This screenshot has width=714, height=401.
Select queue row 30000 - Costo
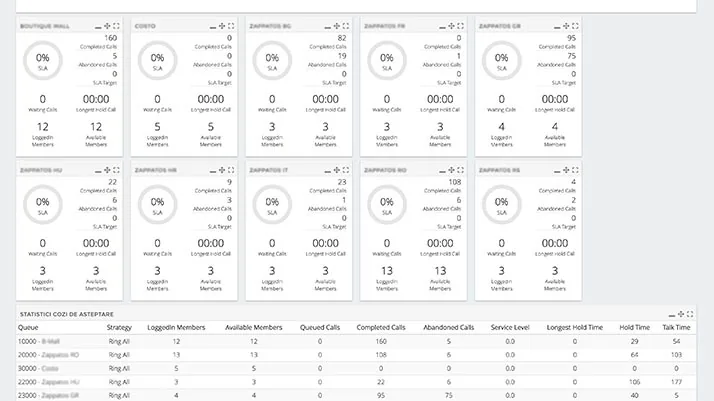tap(356, 368)
